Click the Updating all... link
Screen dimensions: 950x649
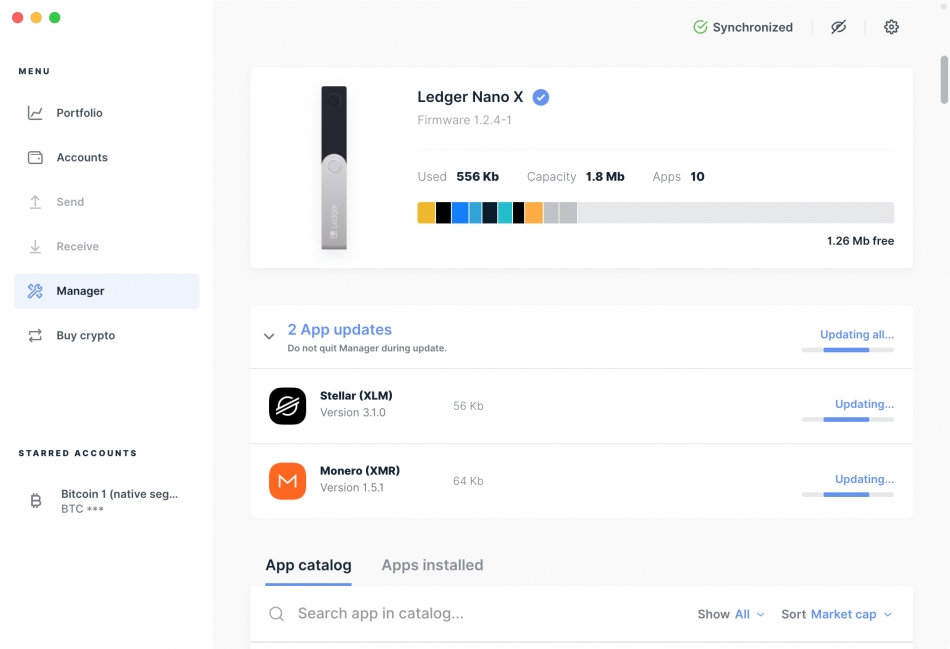857,334
